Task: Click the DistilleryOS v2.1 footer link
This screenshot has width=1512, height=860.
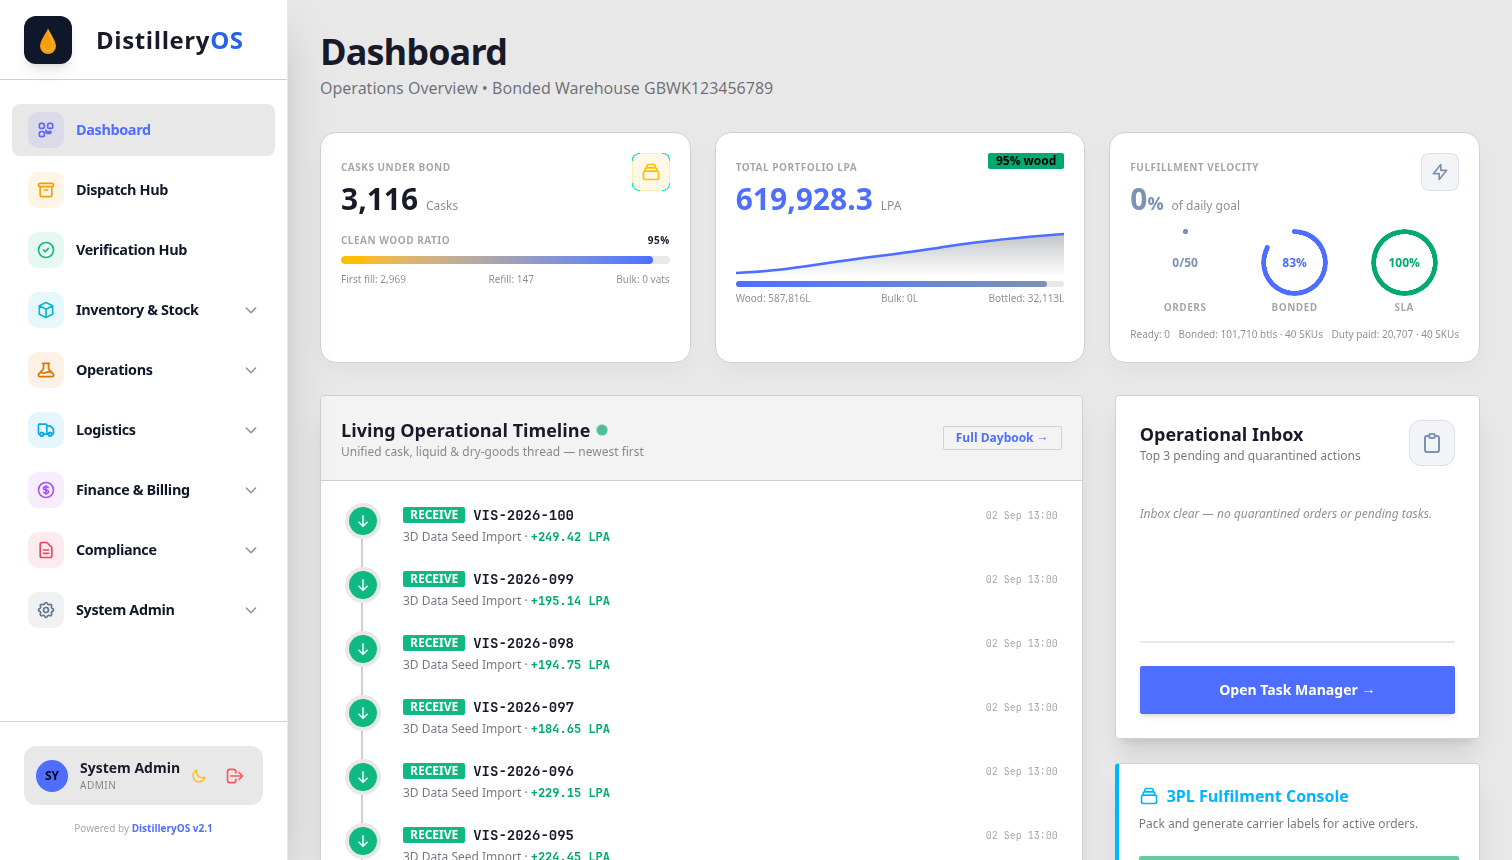Action: coord(172,828)
